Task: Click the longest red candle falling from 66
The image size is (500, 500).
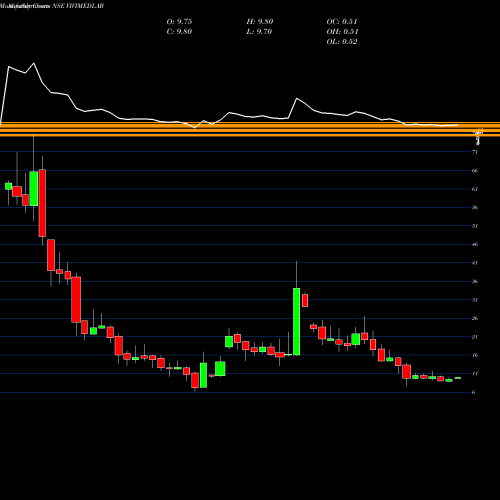Action: (42, 203)
